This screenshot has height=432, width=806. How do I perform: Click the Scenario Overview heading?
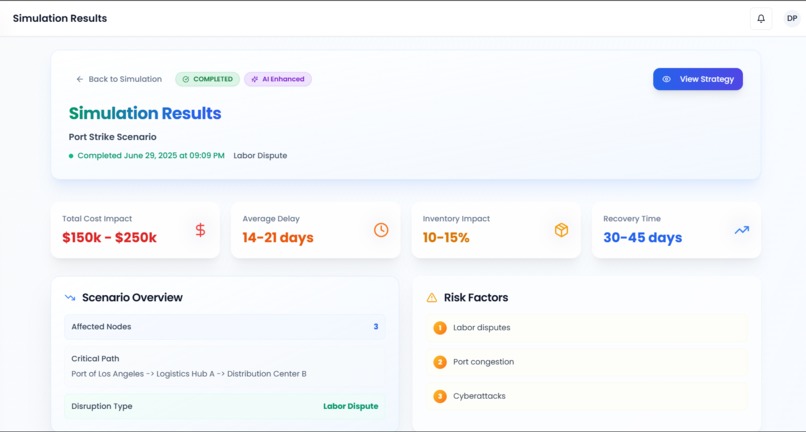coord(132,297)
